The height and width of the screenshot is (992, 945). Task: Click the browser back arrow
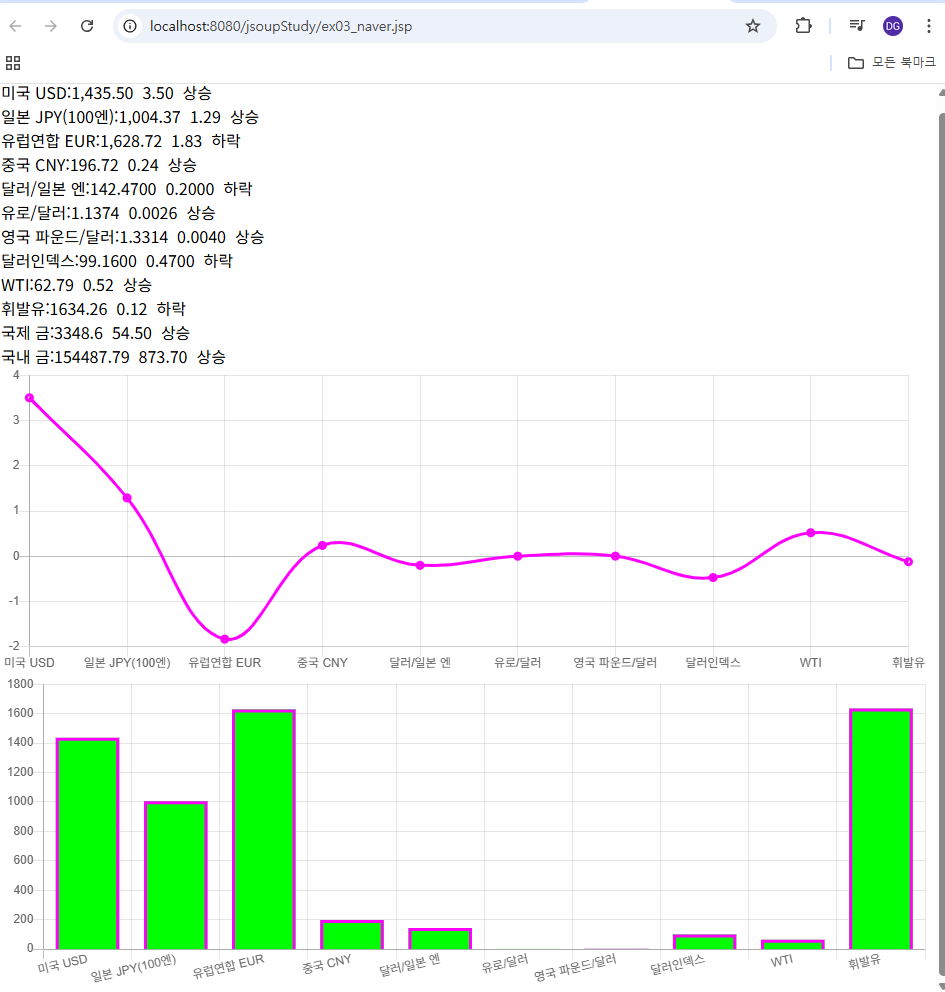(15, 26)
